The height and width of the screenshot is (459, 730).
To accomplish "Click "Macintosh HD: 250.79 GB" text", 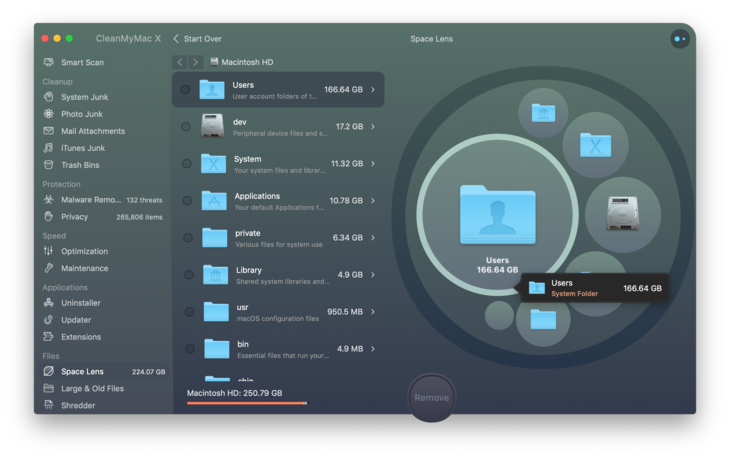I will click(x=235, y=393).
